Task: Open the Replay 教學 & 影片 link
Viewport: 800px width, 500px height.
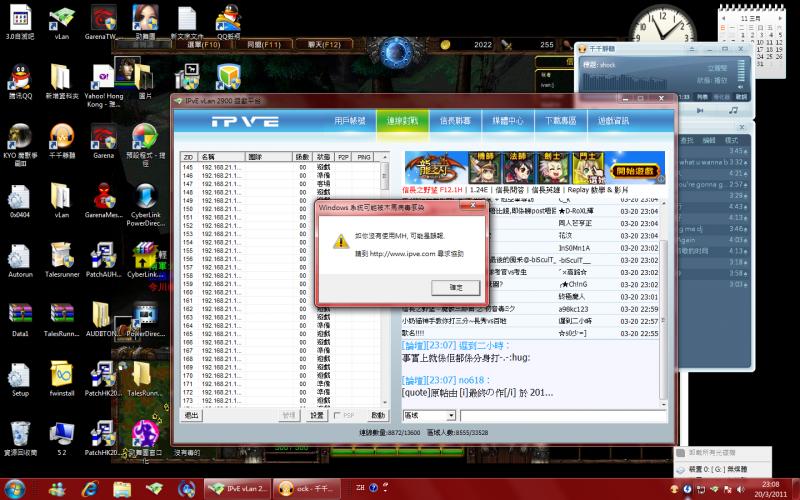Action: pyautogui.click(x=598, y=190)
